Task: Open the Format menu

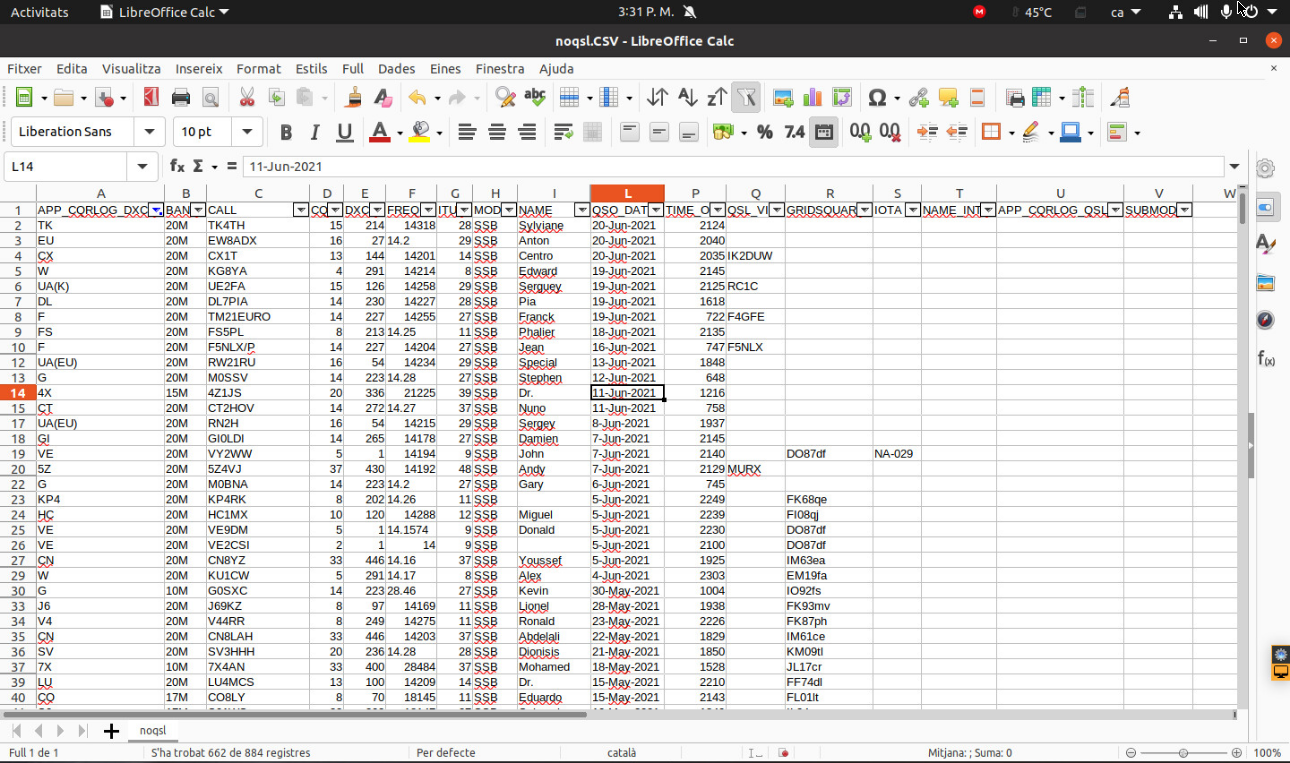Action: point(258,69)
